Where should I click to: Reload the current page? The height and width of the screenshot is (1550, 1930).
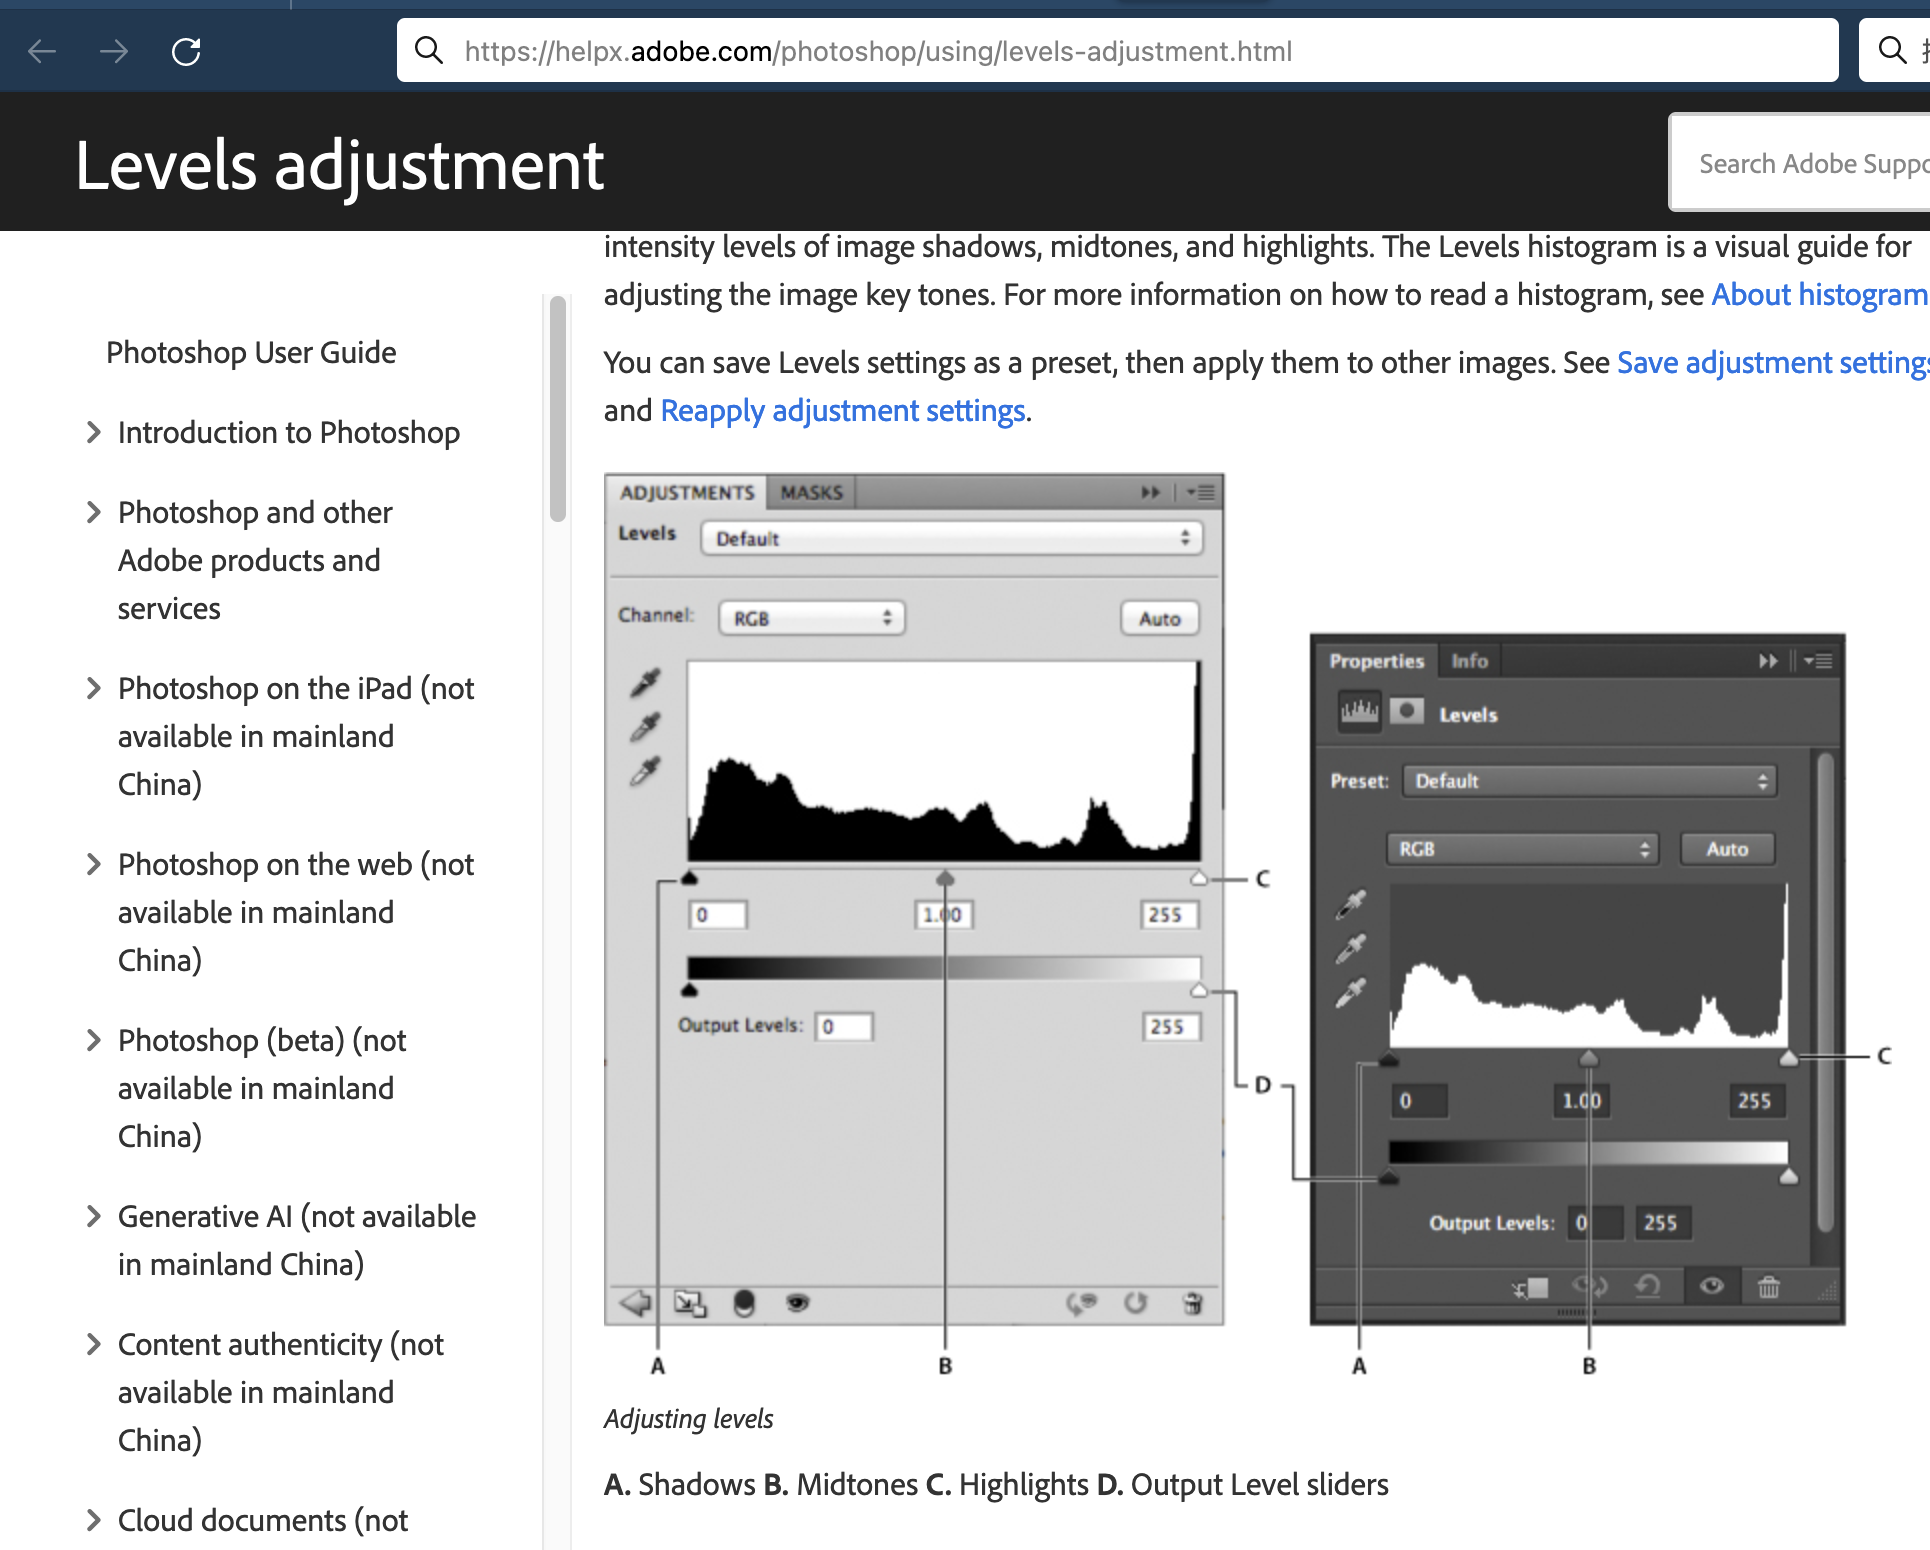click(x=186, y=51)
